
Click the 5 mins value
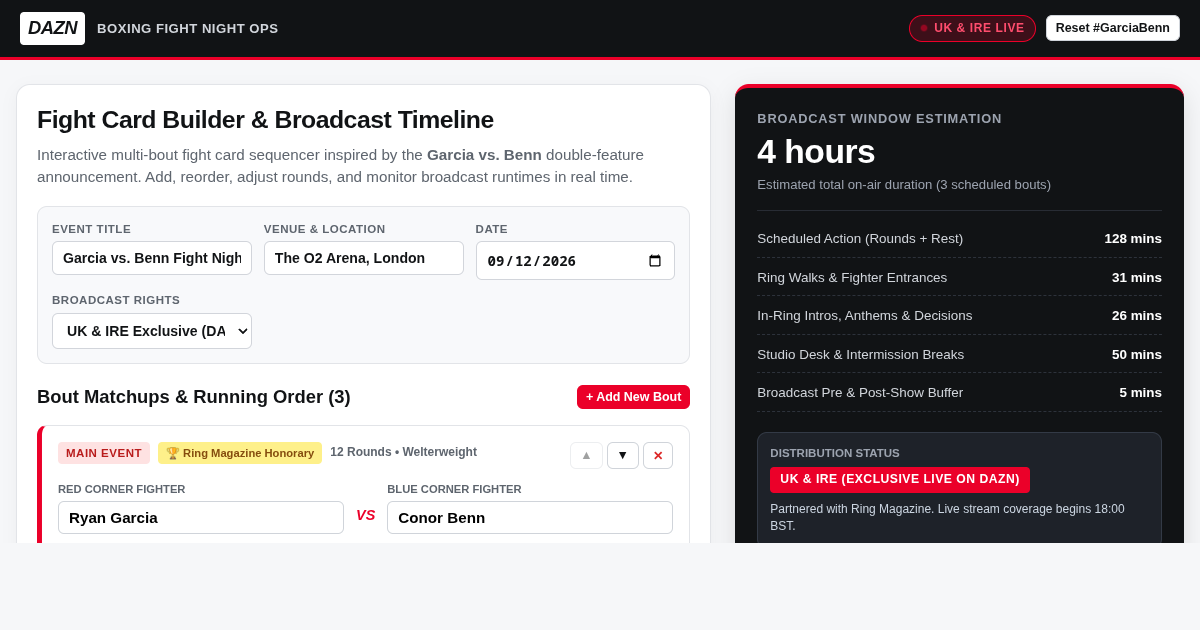pyautogui.click(x=1141, y=392)
